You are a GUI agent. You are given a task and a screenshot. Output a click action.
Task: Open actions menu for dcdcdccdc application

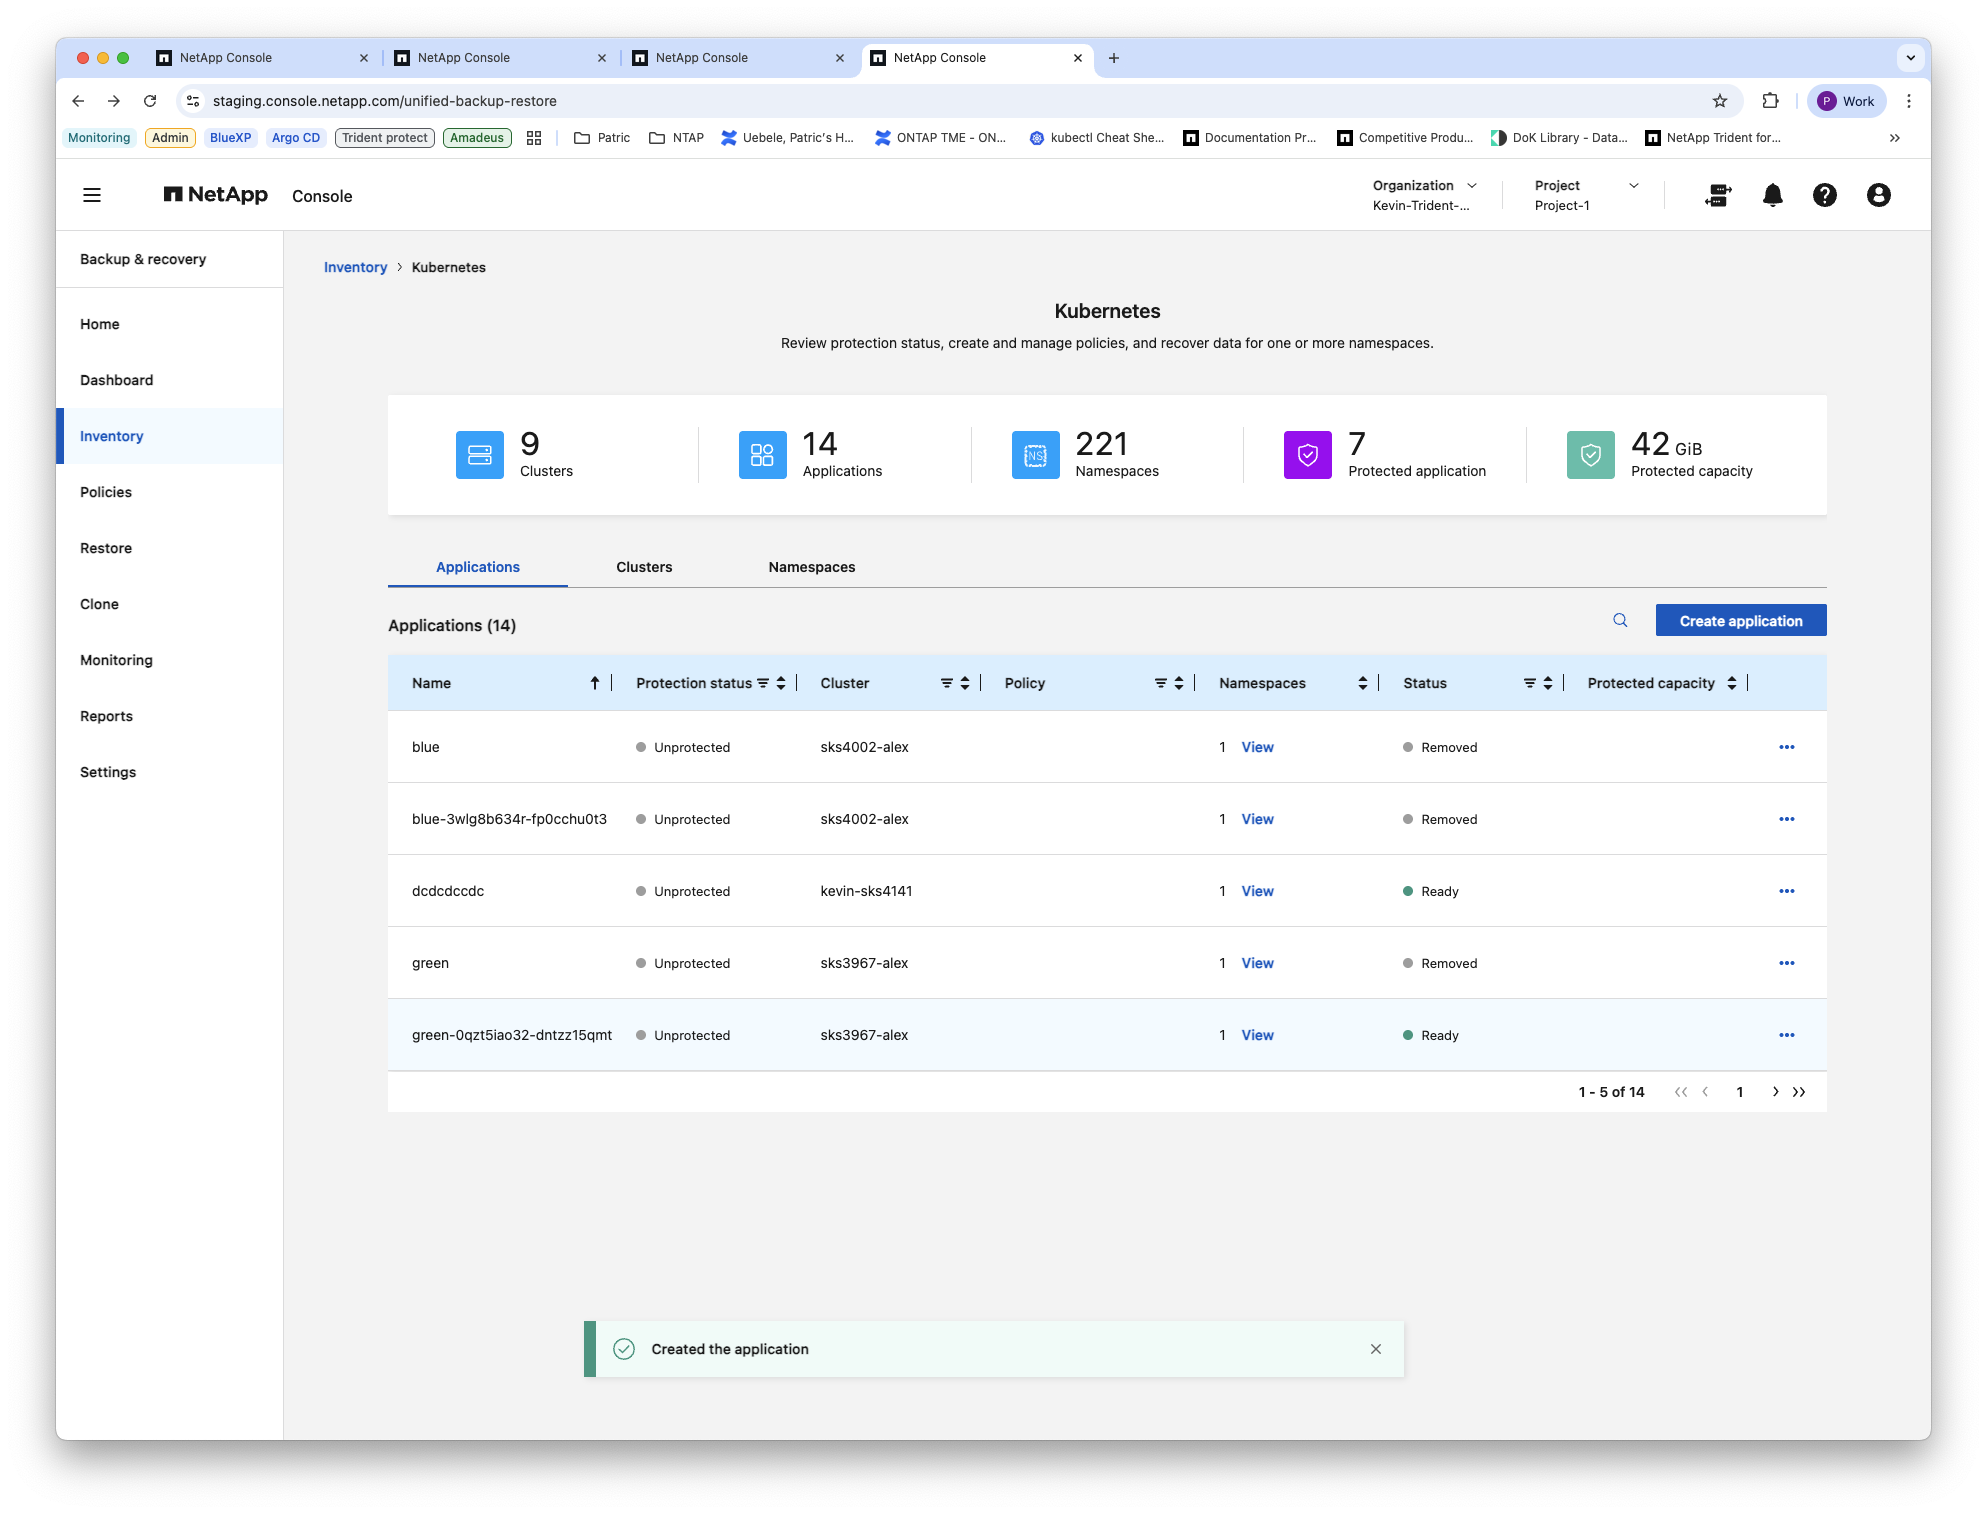1786,891
